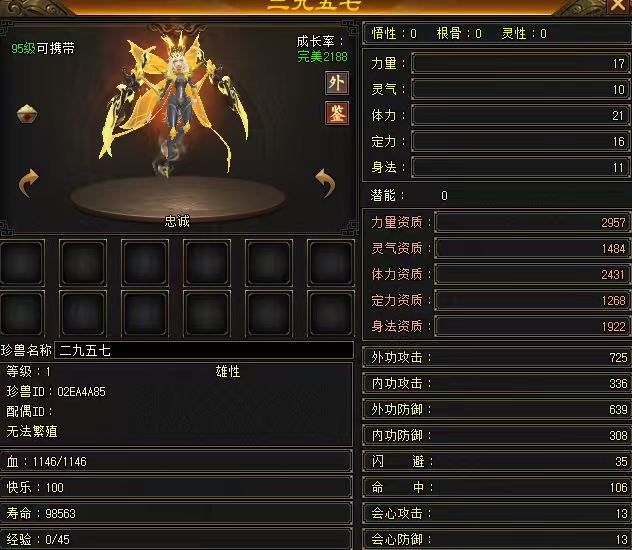Click the 快乐 happiness bar
Screen dimensions: 632x550
click(177, 488)
